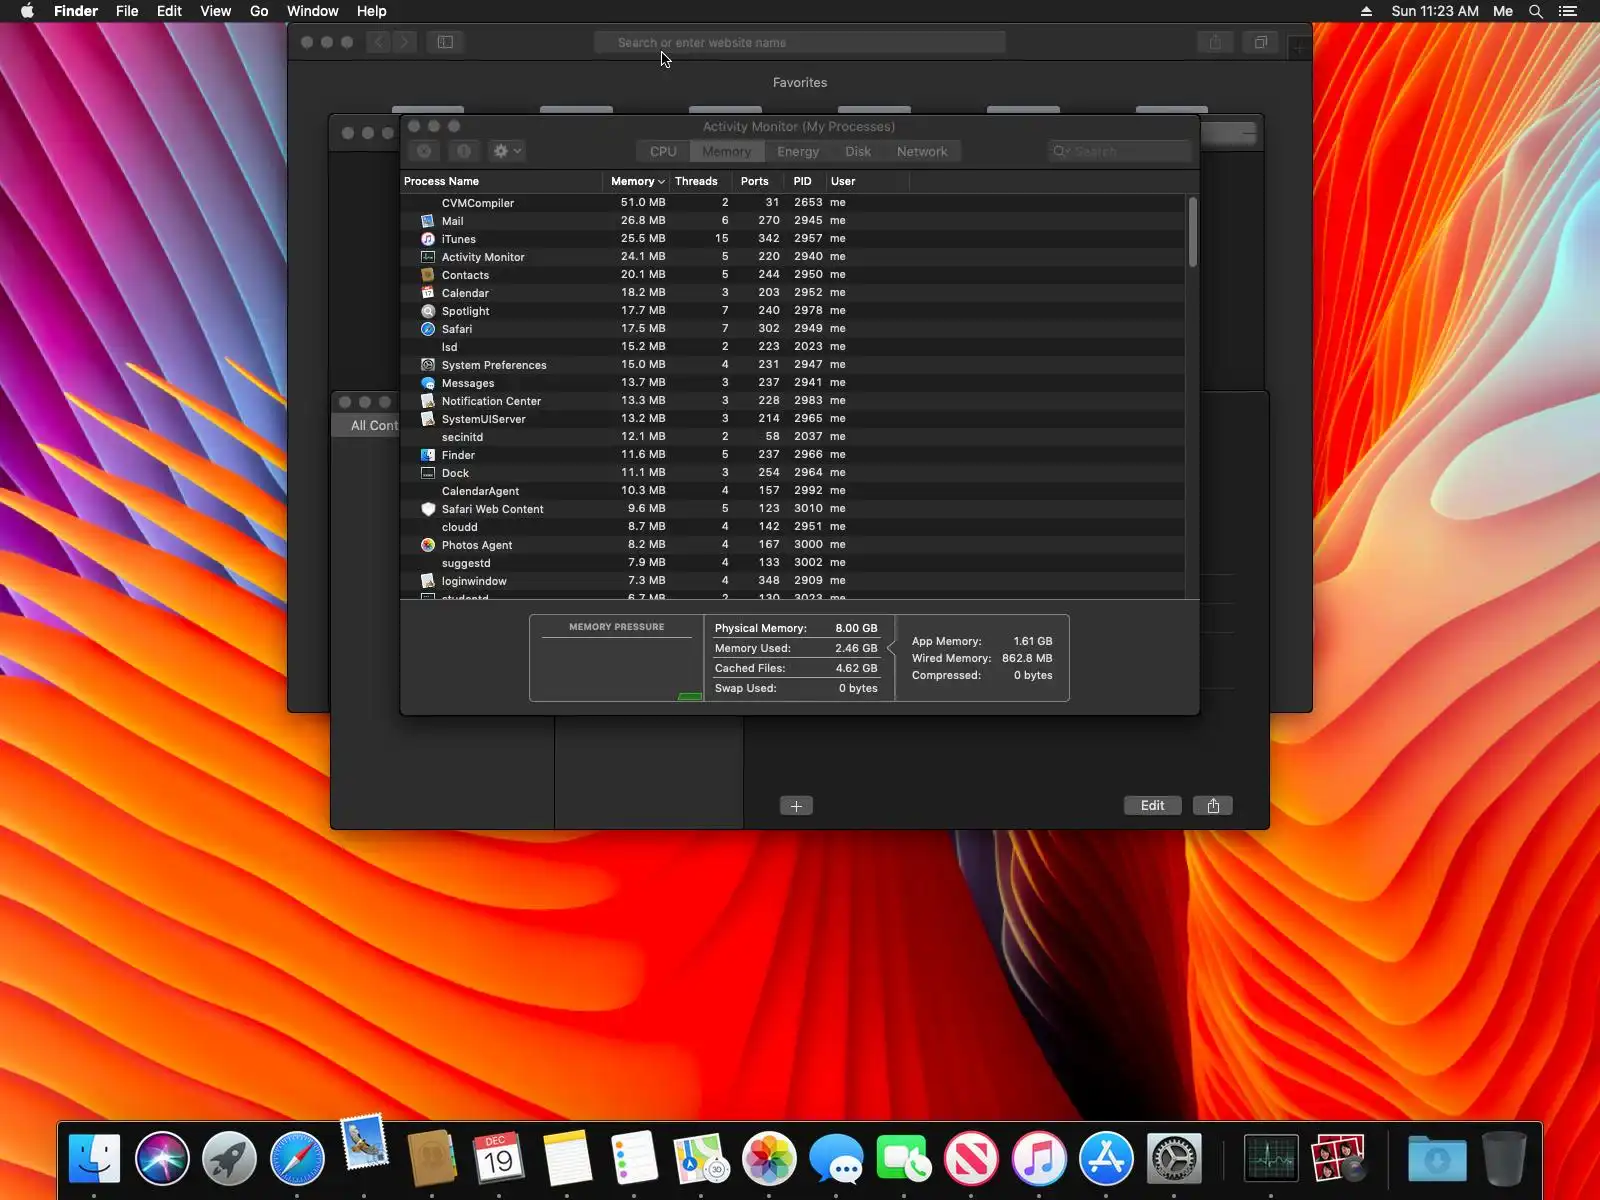Open Maps from the Dock
The width and height of the screenshot is (1600, 1200).
(701, 1159)
